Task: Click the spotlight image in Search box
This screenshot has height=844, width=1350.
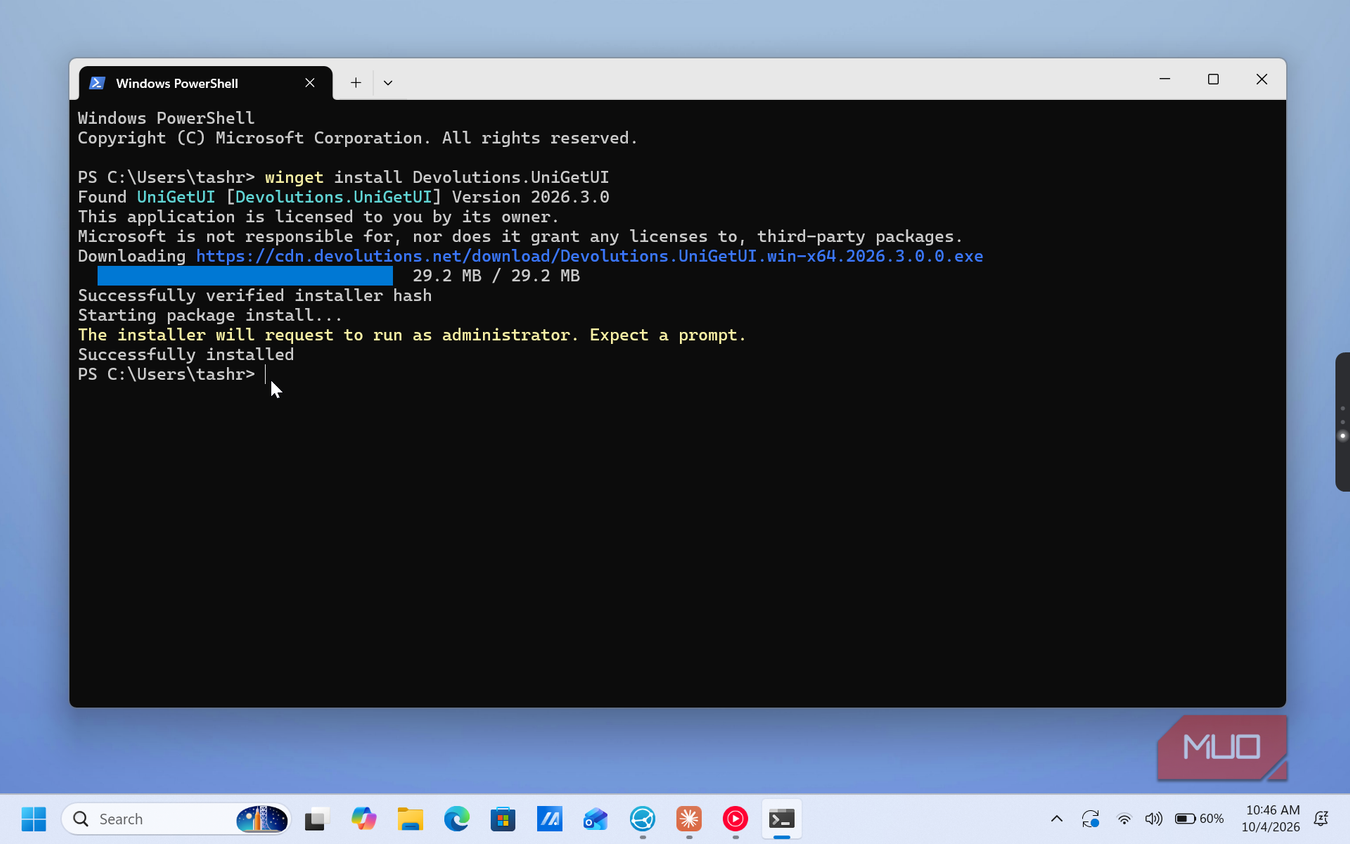Action: pyautogui.click(x=262, y=819)
